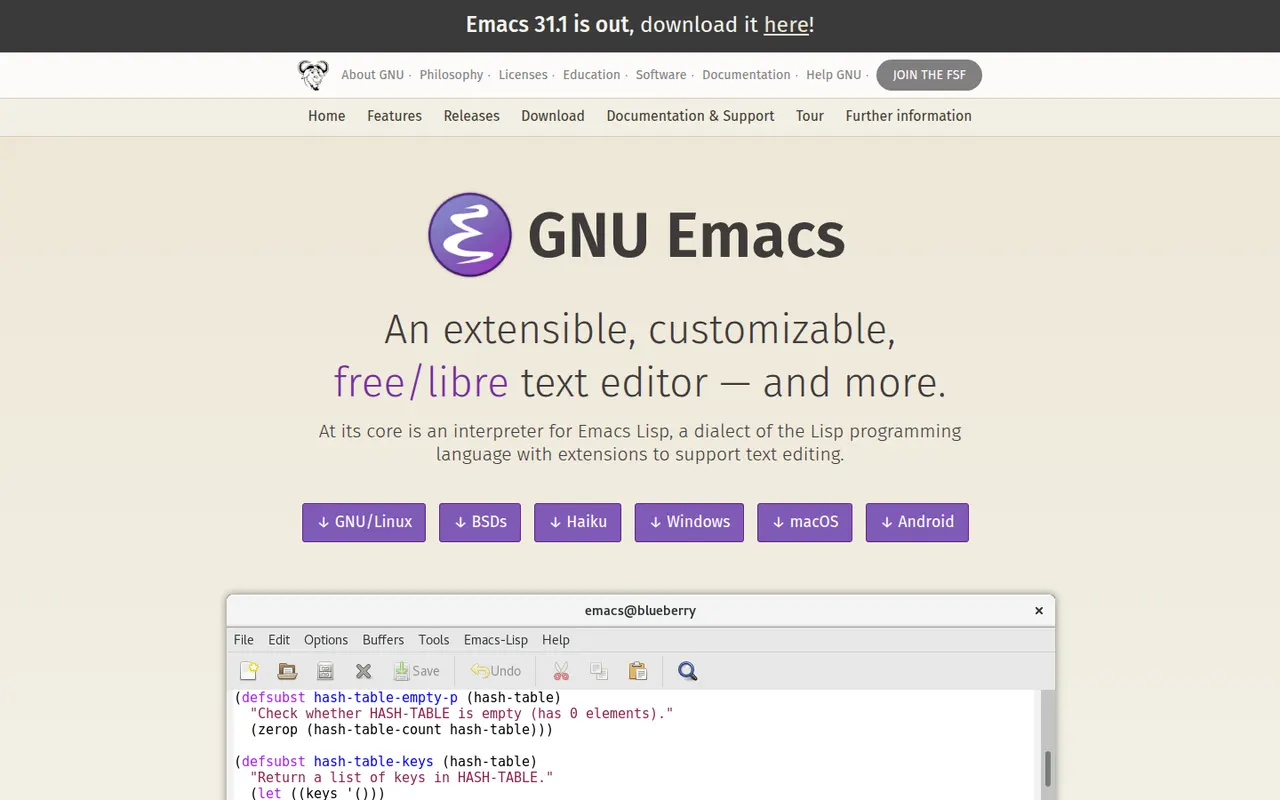Screen dimensions: 1280x800
Task: Click the Kill Buffer X icon in Emacs toolbar
Action: pyautogui.click(x=363, y=671)
